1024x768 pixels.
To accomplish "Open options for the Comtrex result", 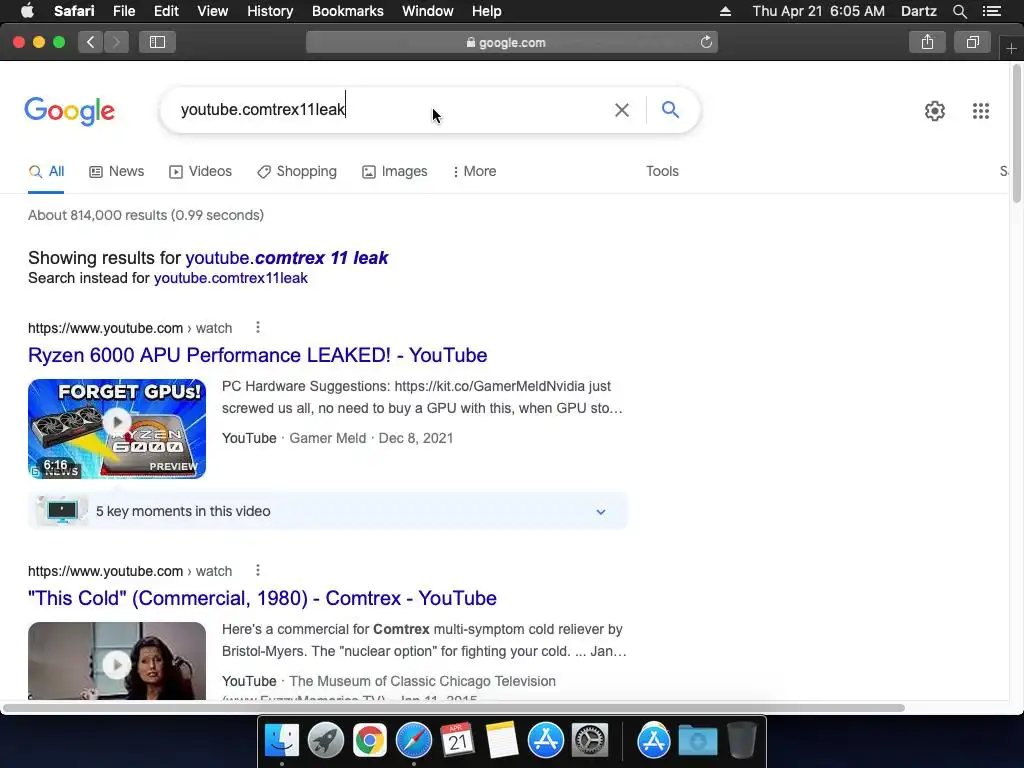I will click(x=258, y=570).
